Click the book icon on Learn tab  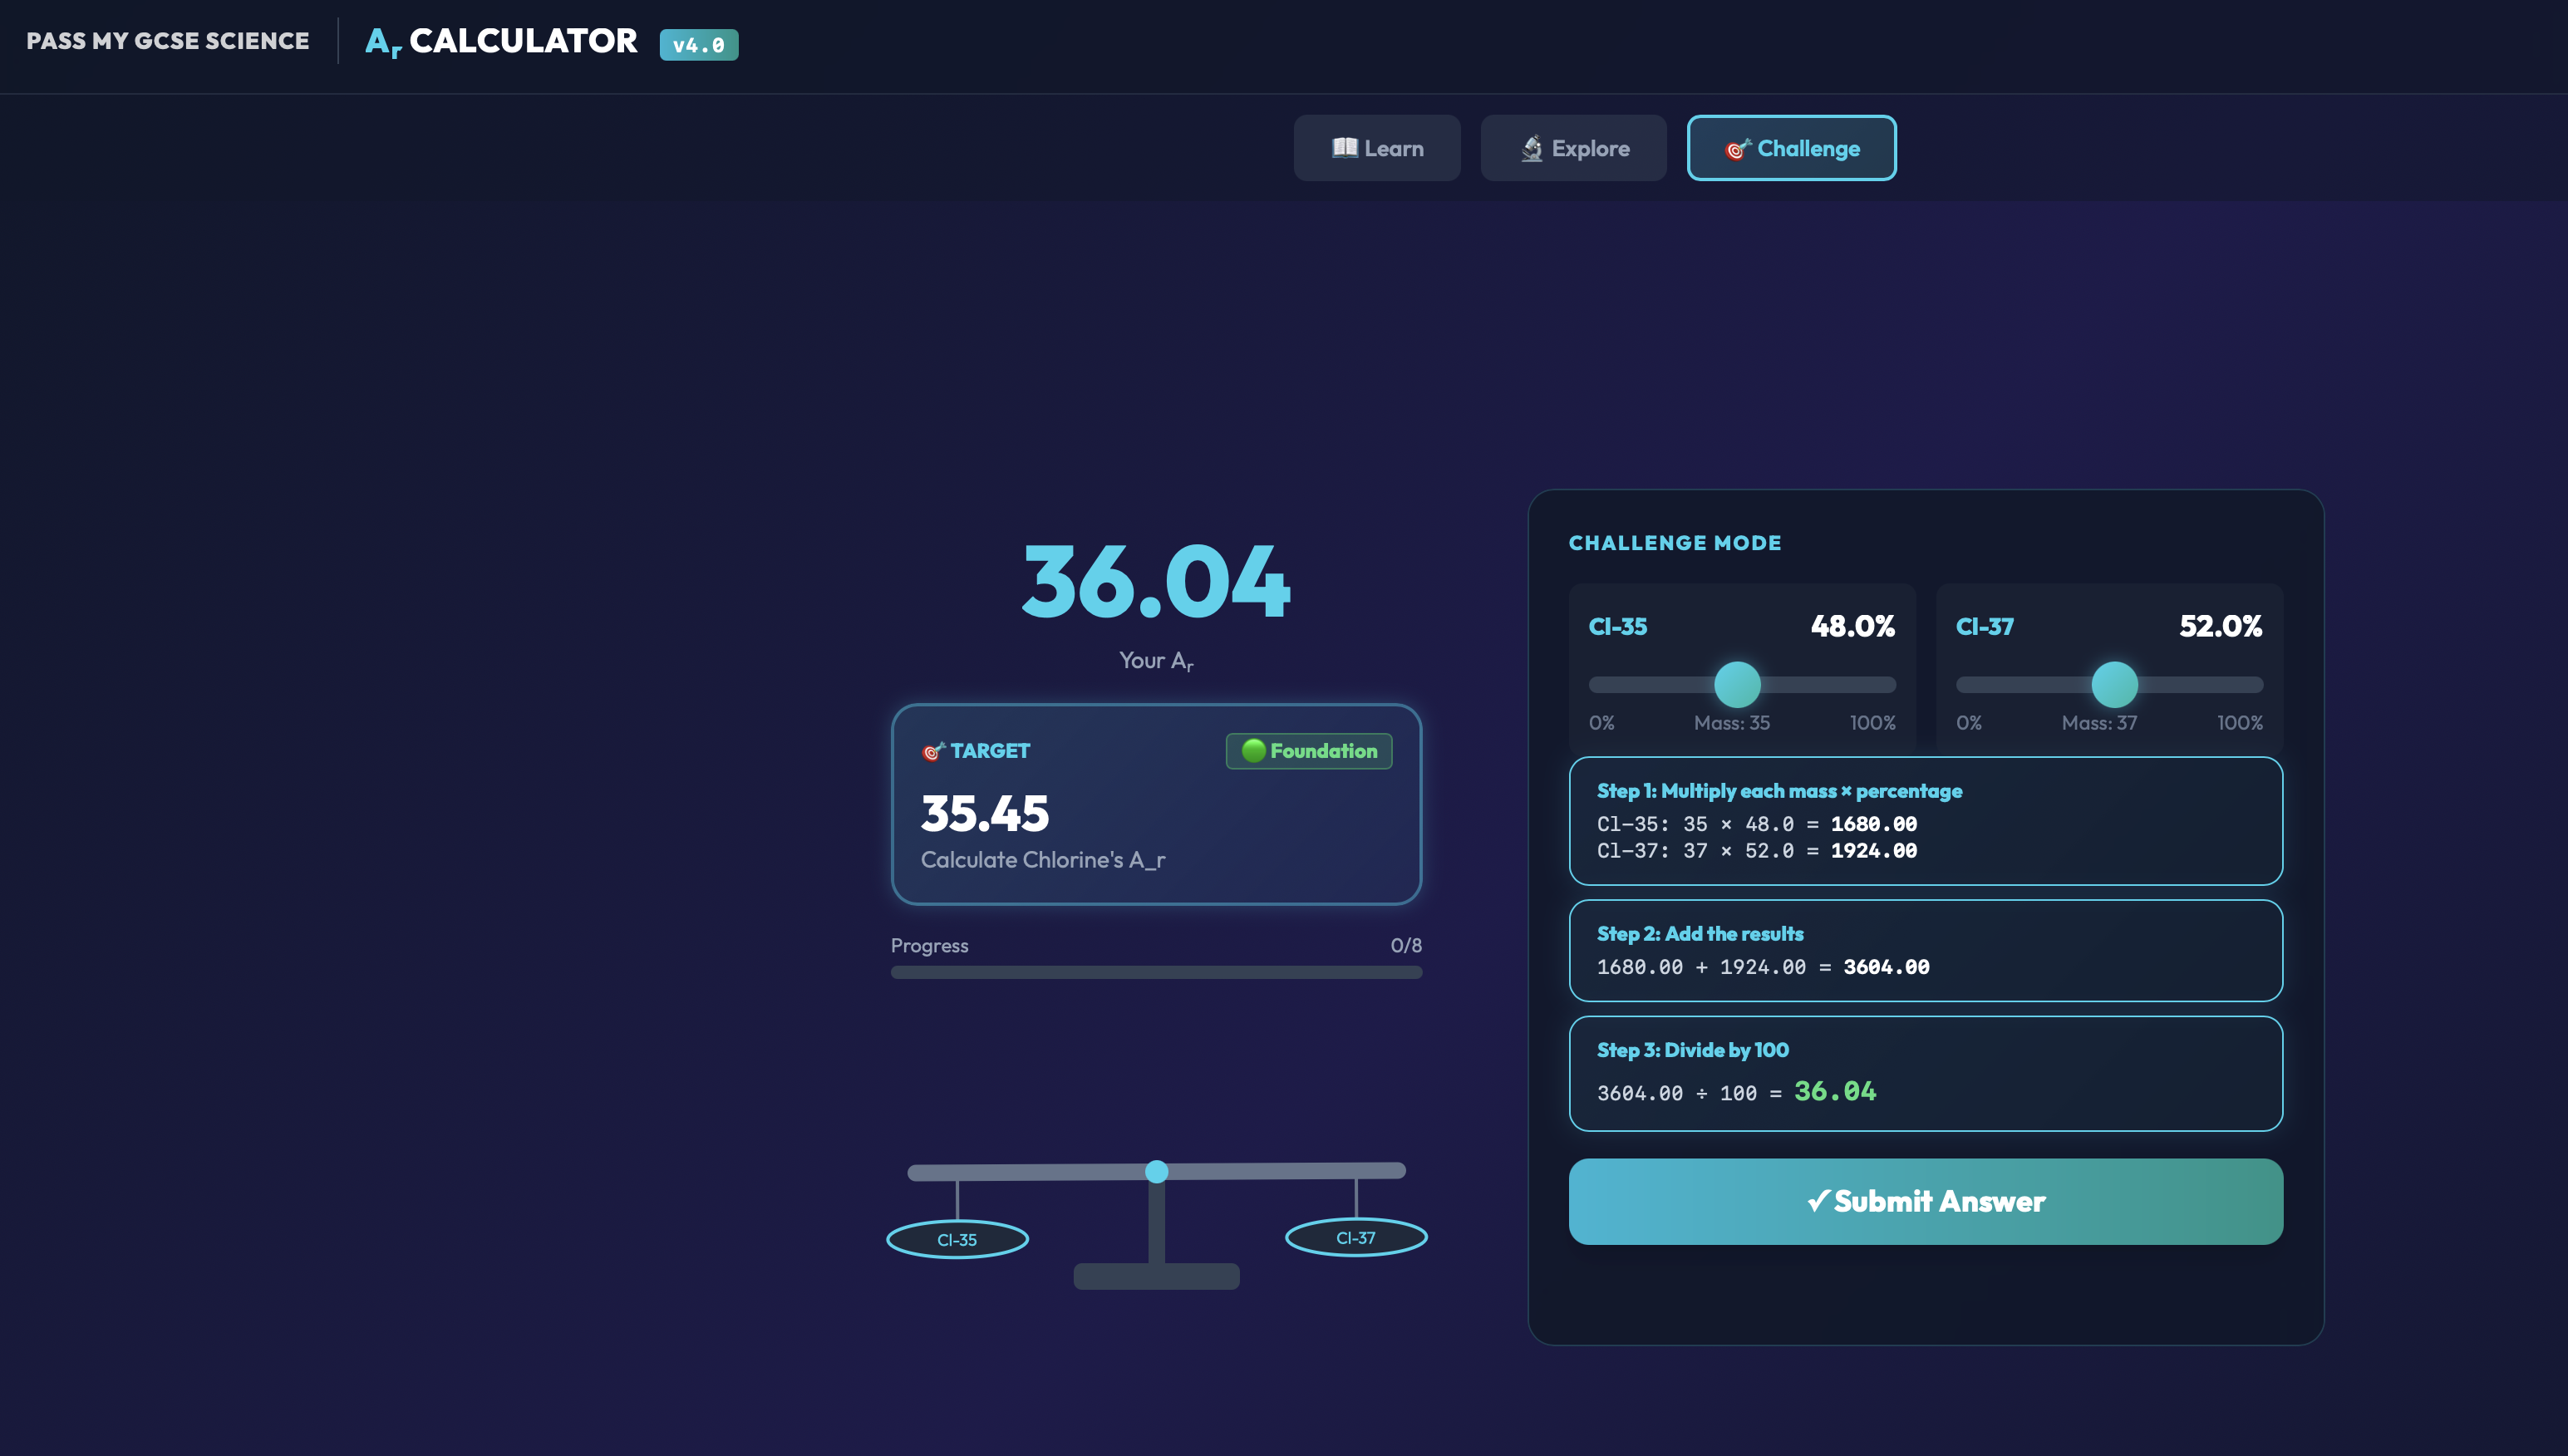pos(1344,148)
